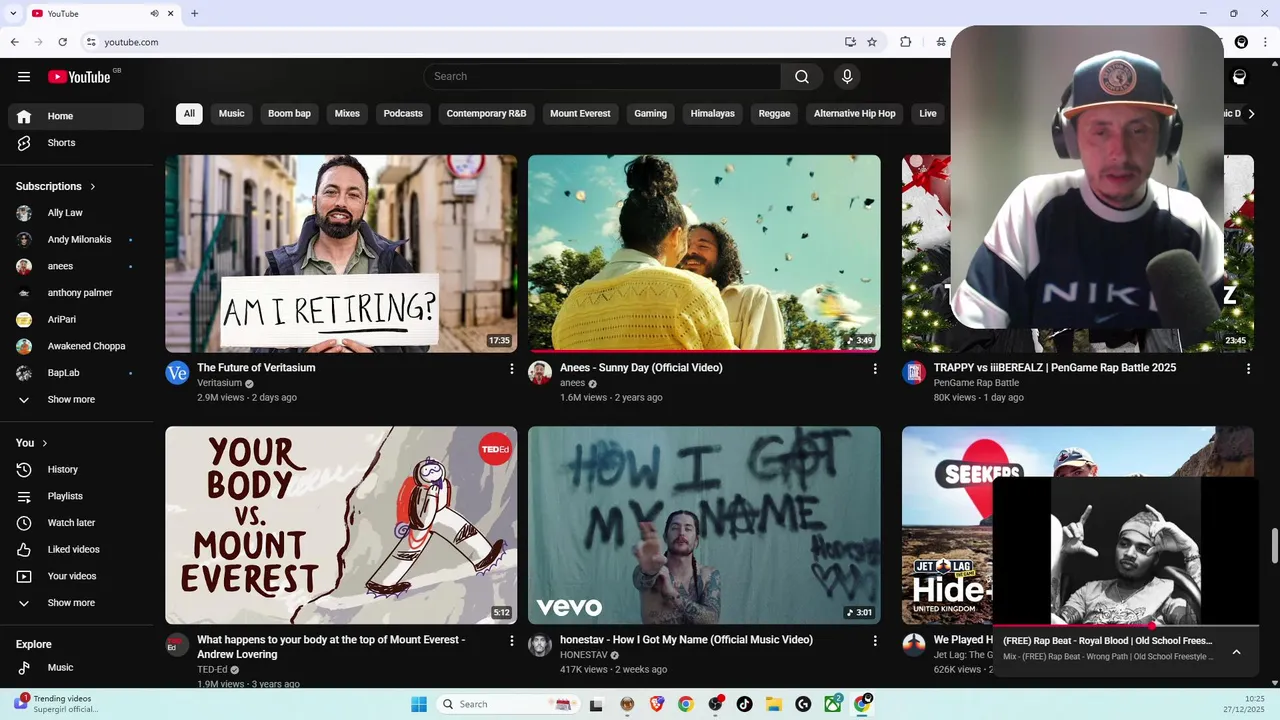Viewport: 1280px width, 720px height.
Task: Open Veritasium channel avatar
Action: 177,373
